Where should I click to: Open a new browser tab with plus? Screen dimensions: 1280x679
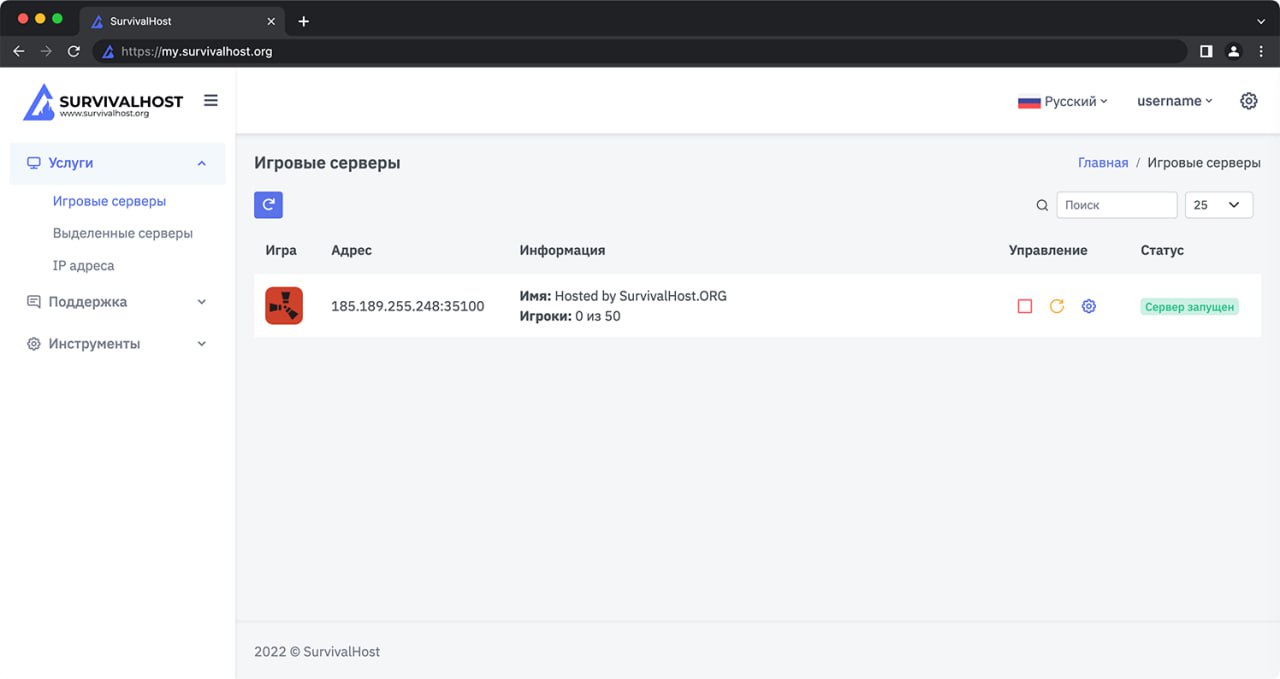click(x=304, y=21)
